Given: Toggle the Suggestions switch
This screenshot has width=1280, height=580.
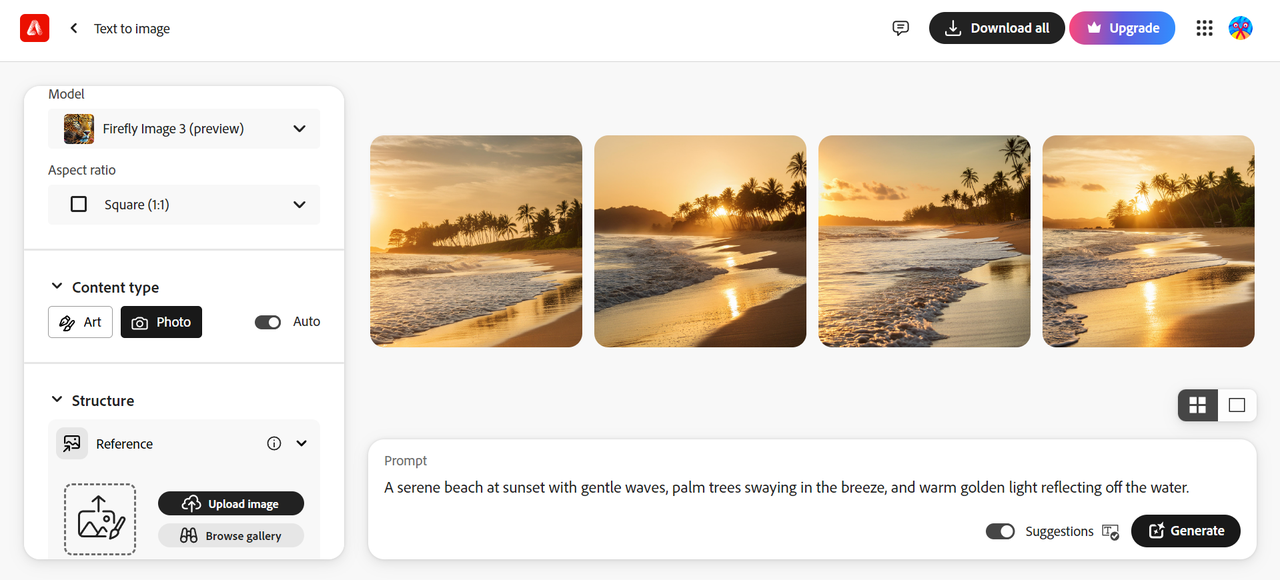Looking at the screenshot, I should pyautogui.click(x=1000, y=531).
